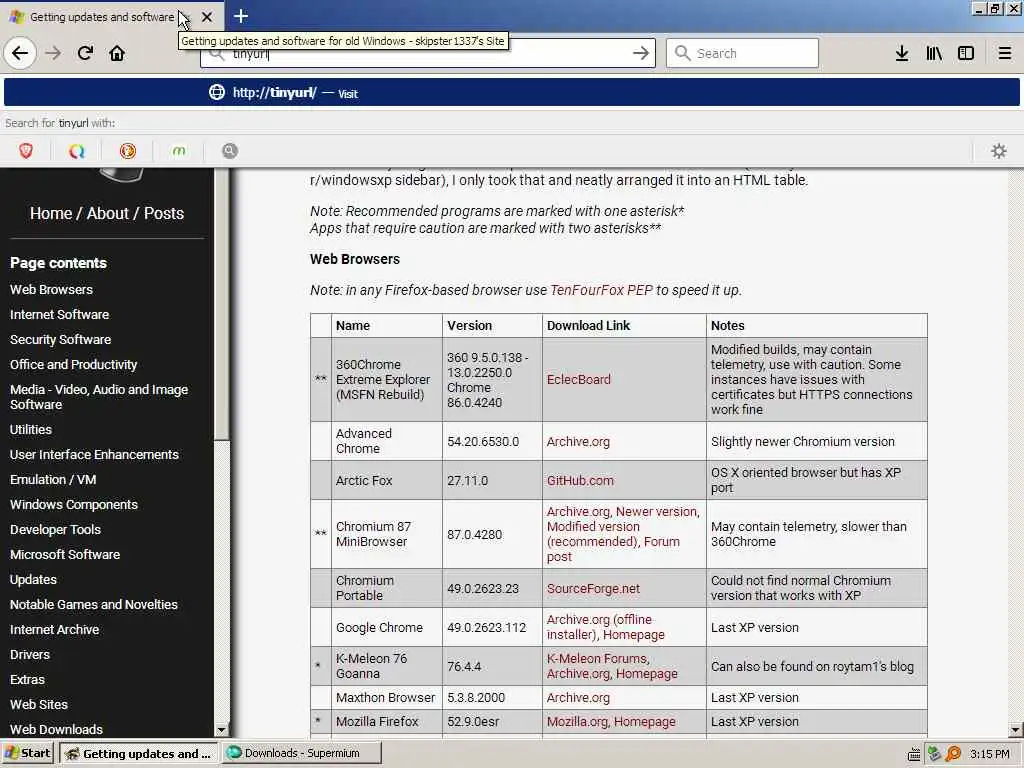Click the sidebar scrollbar thumb
Image resolution: width=1024 pixels, height=768 pixels.
point(222,304)
